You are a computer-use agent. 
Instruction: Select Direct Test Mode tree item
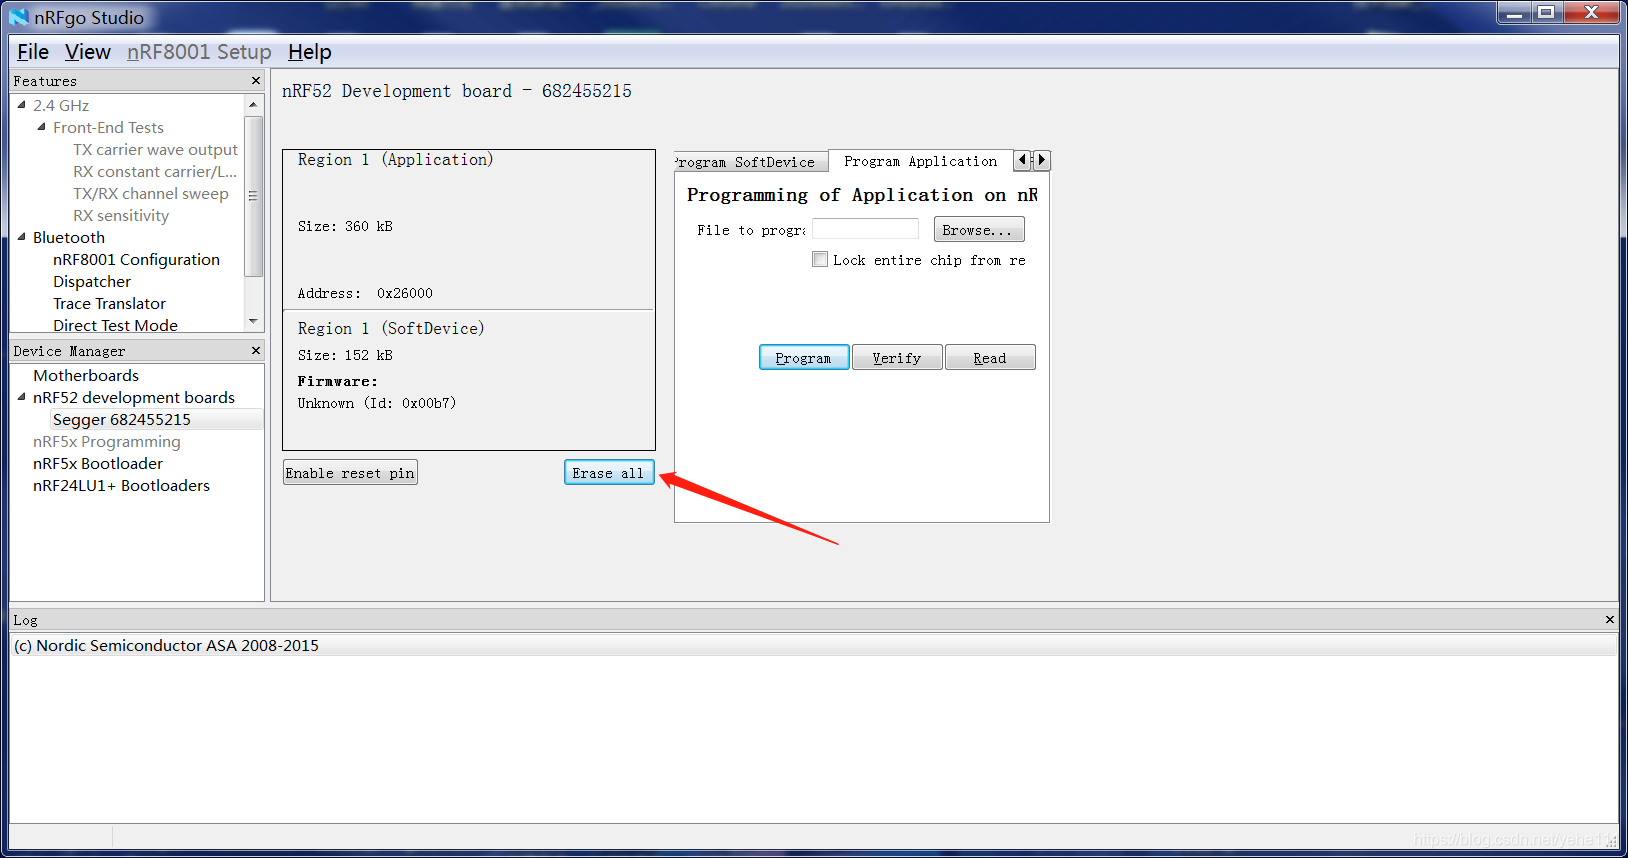(116, 325)
